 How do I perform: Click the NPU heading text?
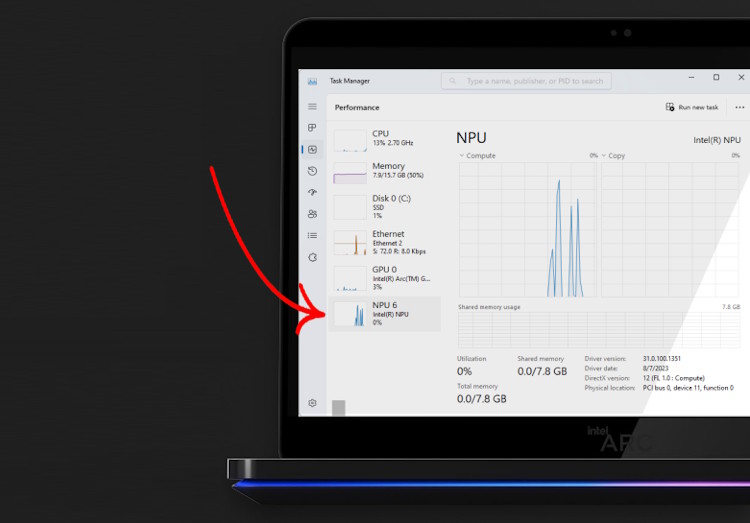(x=471, y=138)
